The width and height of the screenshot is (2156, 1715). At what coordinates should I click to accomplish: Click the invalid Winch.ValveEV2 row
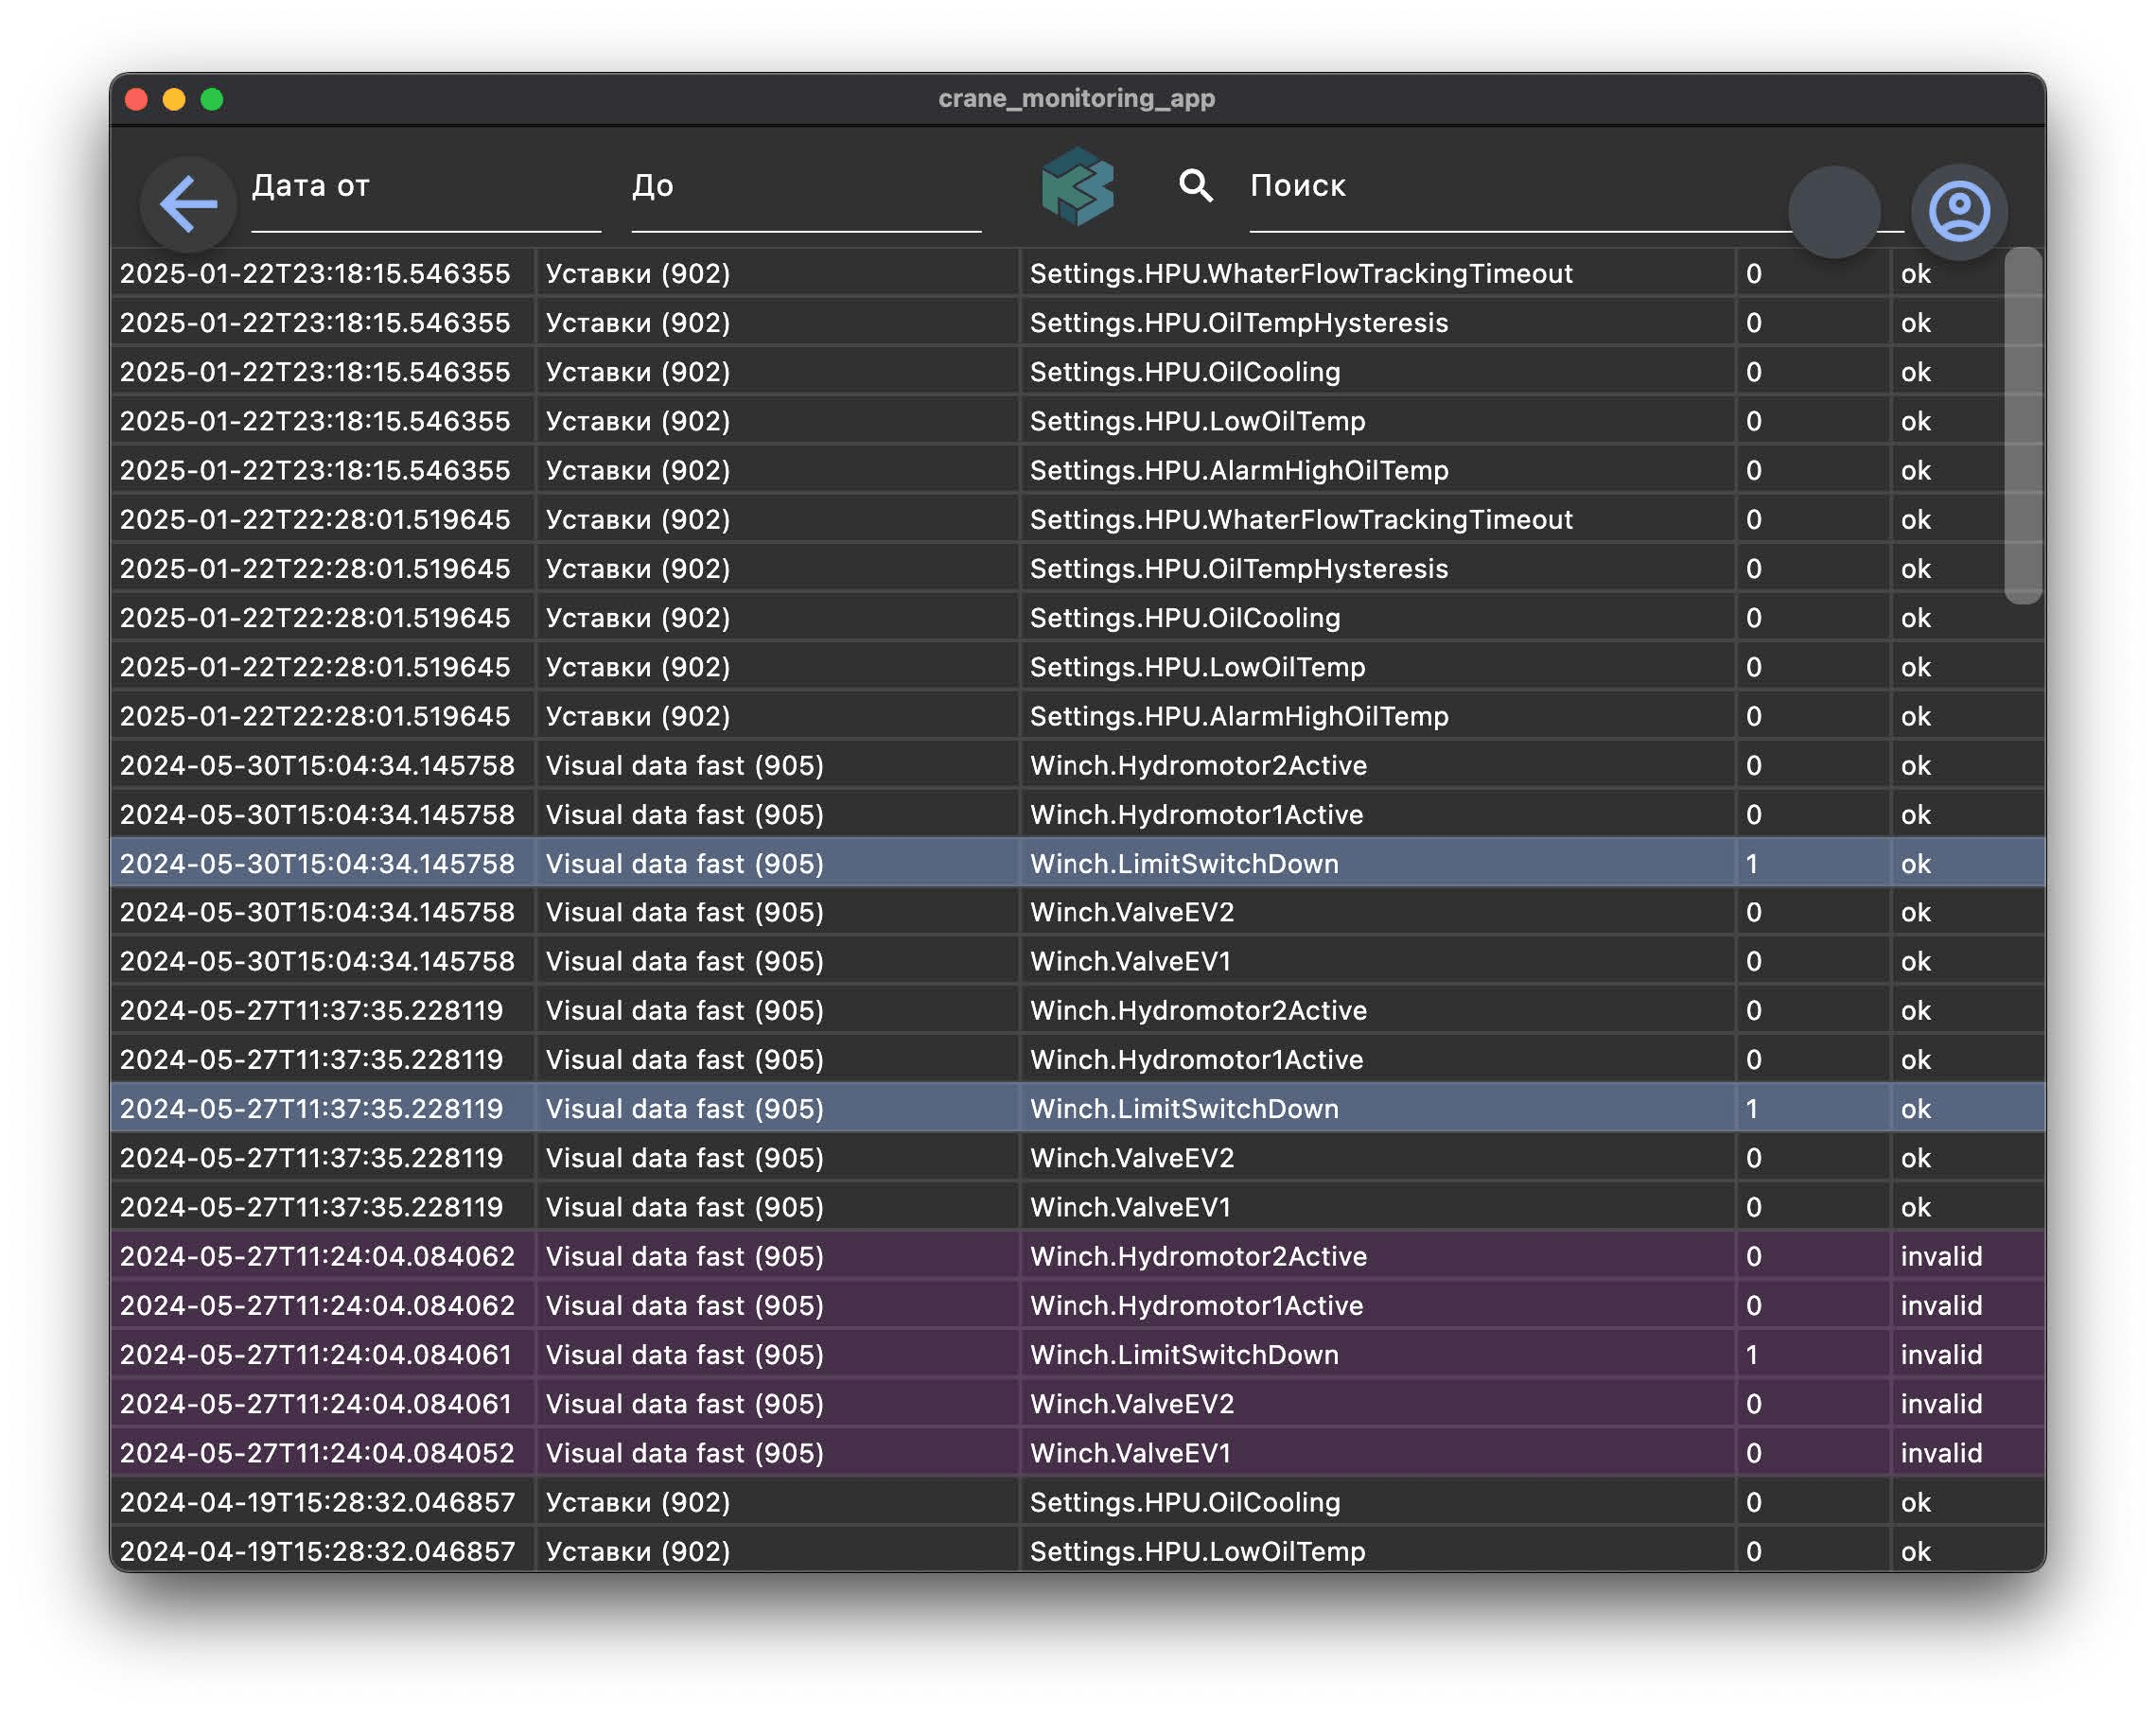pyautogui.click(x=1078, y=1403)
